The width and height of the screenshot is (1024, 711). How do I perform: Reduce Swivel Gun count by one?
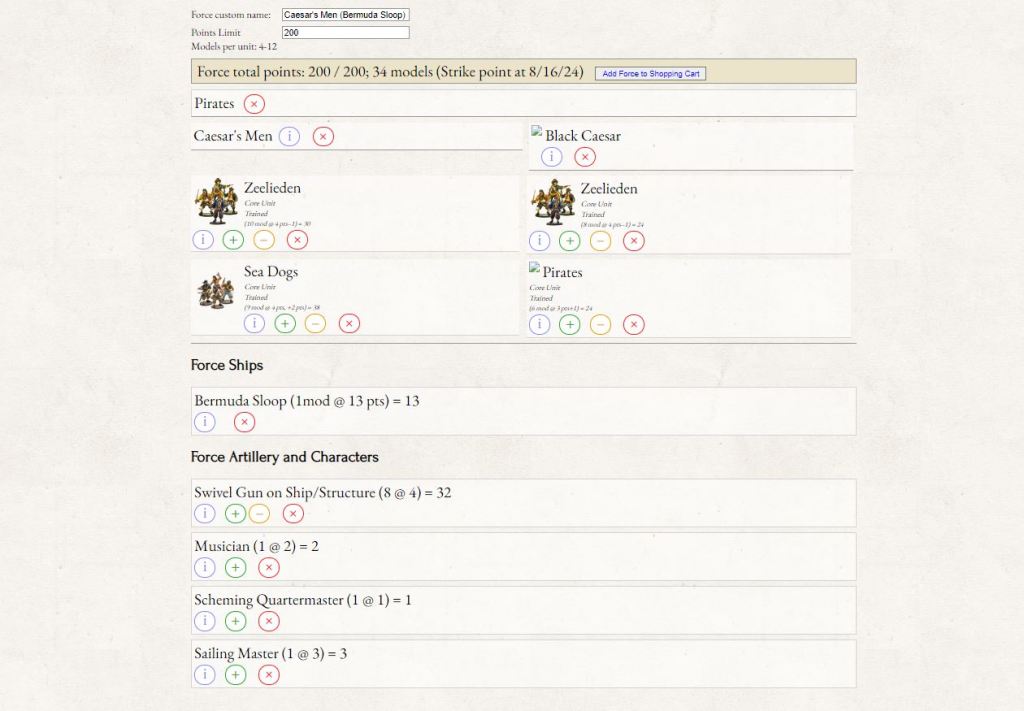coord(259,514)
